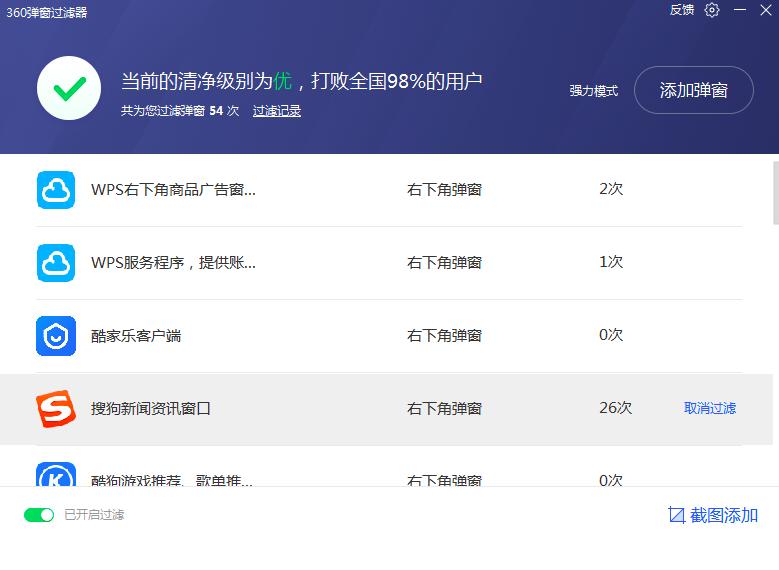The width and height of the screenshot is (779, 570).
Task: Click the 添加弹窗 button
Action: [x=694, y=90]
